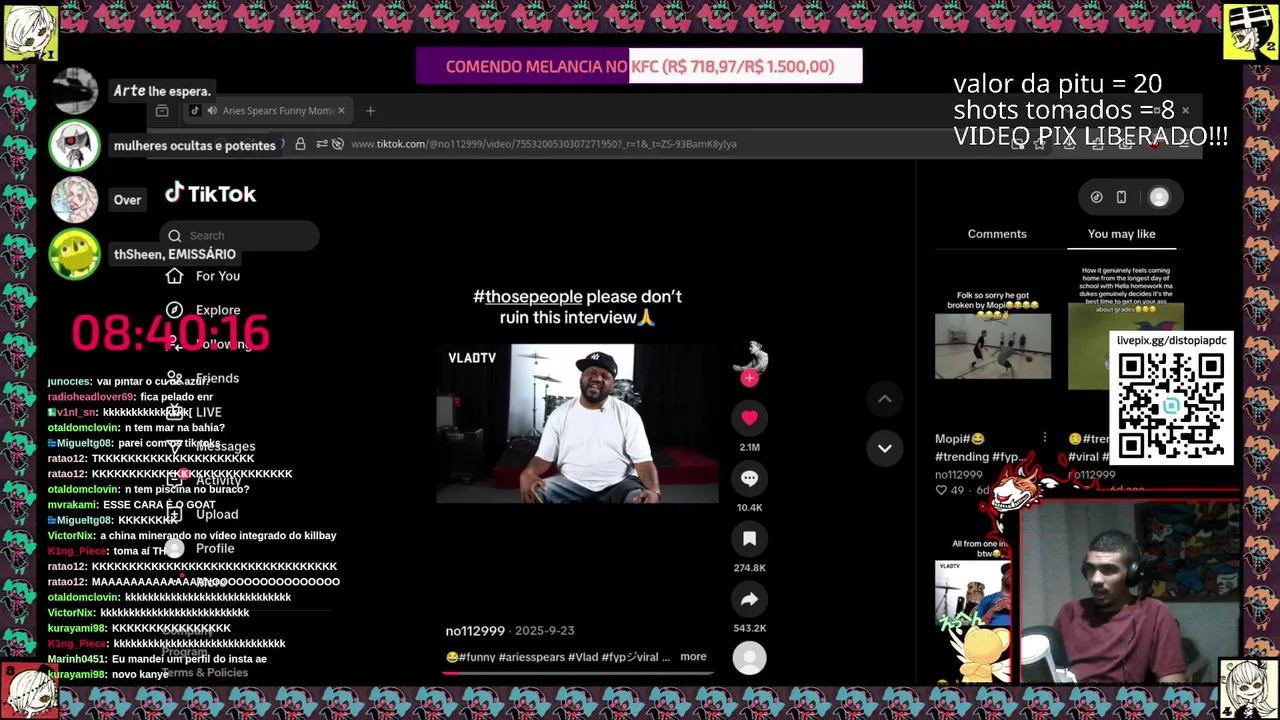The height and width of the screenshot is (720, 1280).
Task: Open the 'All from one in' VLADTV thumbnail
Action: click(973, 592)
